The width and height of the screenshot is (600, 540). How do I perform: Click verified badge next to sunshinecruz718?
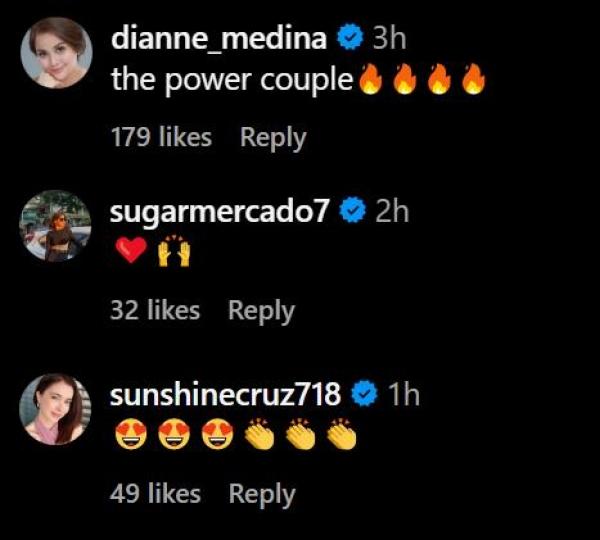(x=365, y=393)
